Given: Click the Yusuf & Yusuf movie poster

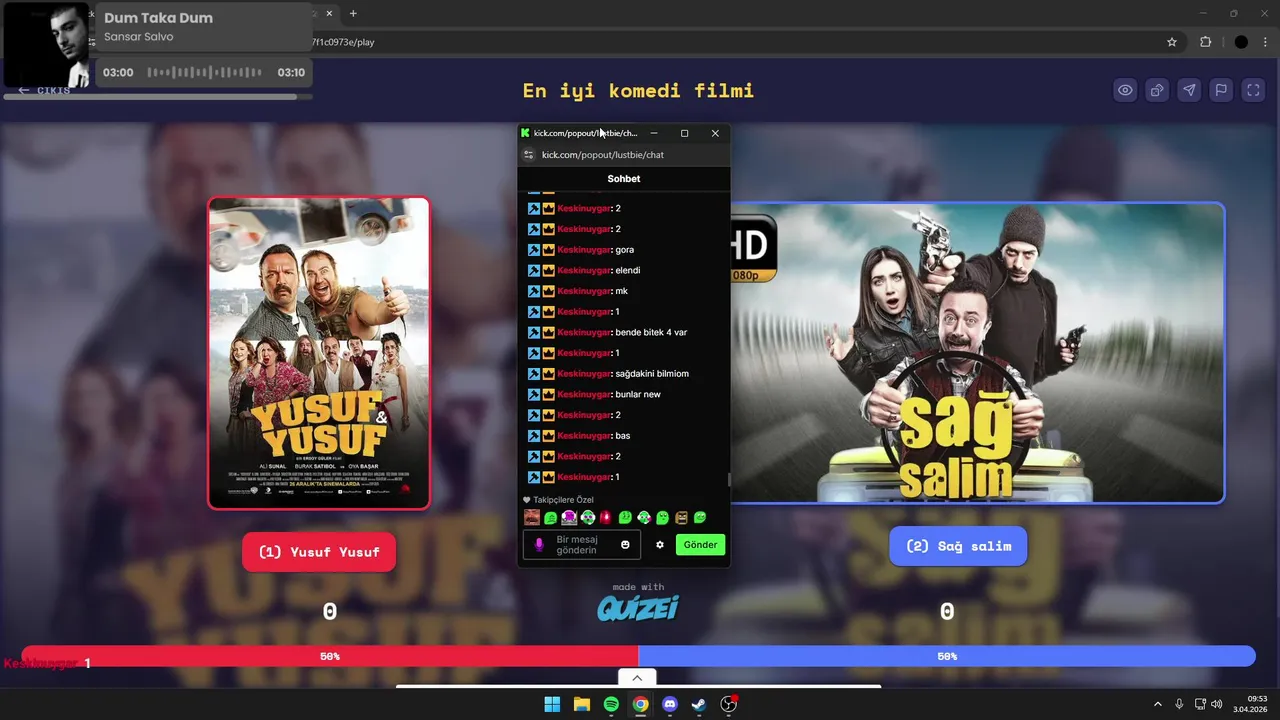Looking at the screenshot, I should click(319, 353).
